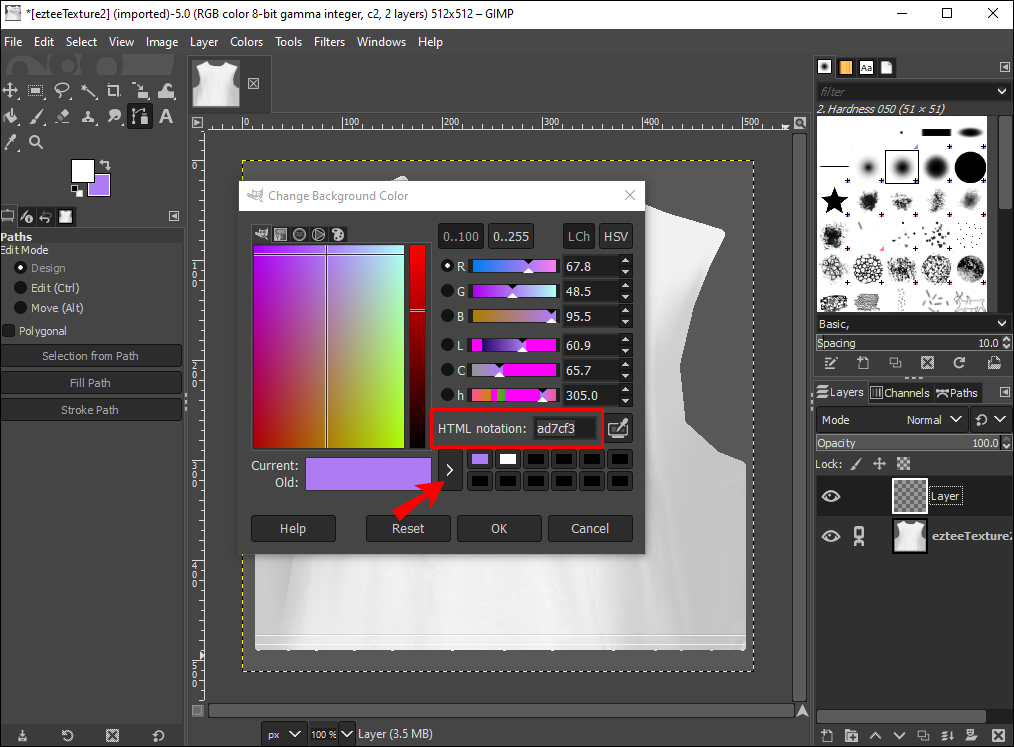Open the zoom percentage dropdown in status bar
Viewport: 1014px width, 747px height.
tap(346, 734)
